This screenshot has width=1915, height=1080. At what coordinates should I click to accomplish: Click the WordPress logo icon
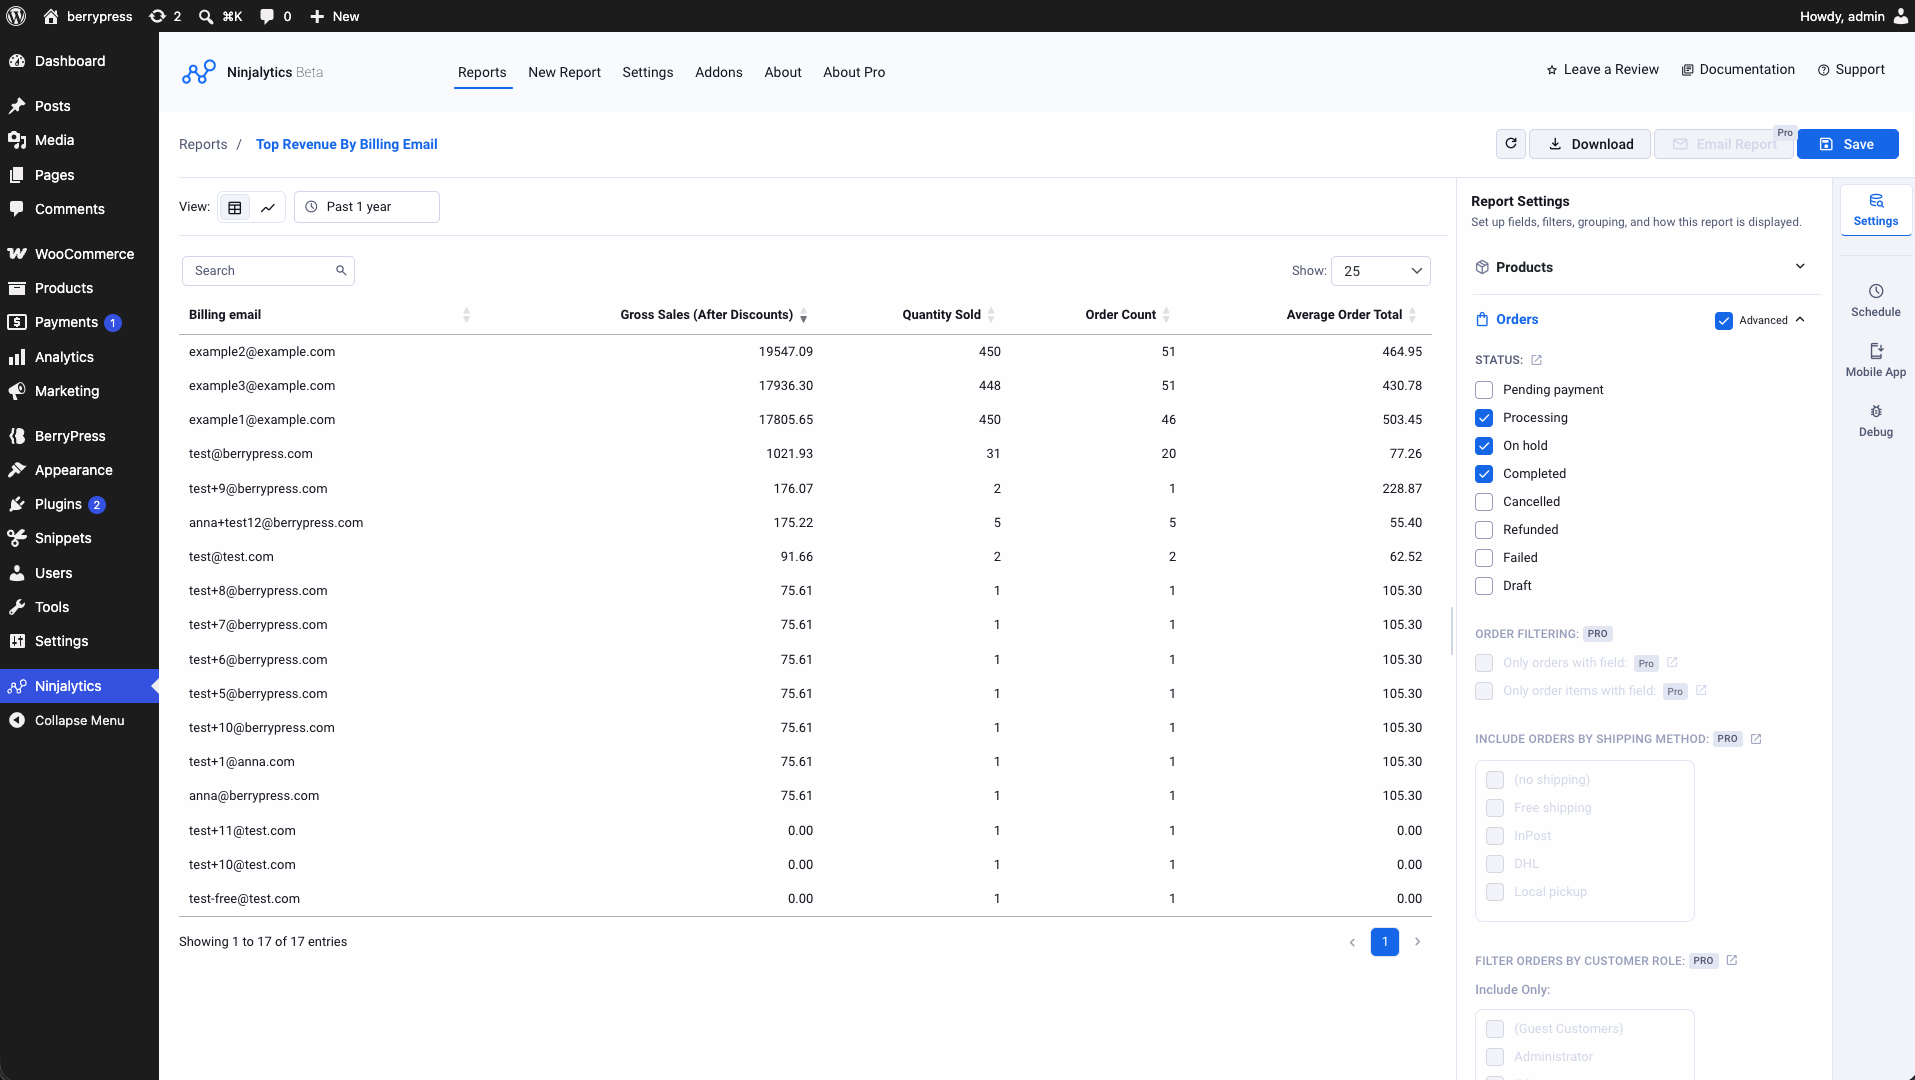pos(16,16)
